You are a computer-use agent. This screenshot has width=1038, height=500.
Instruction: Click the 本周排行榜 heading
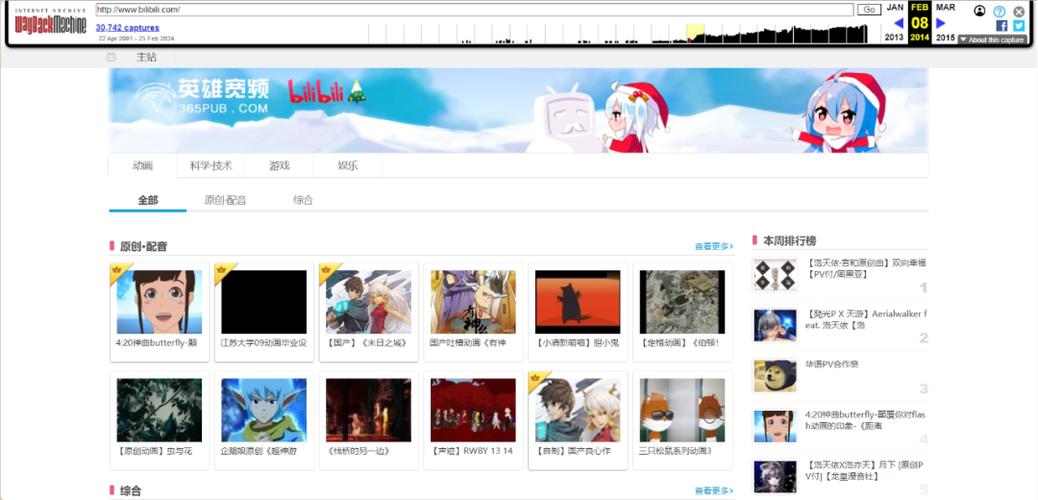790,240
